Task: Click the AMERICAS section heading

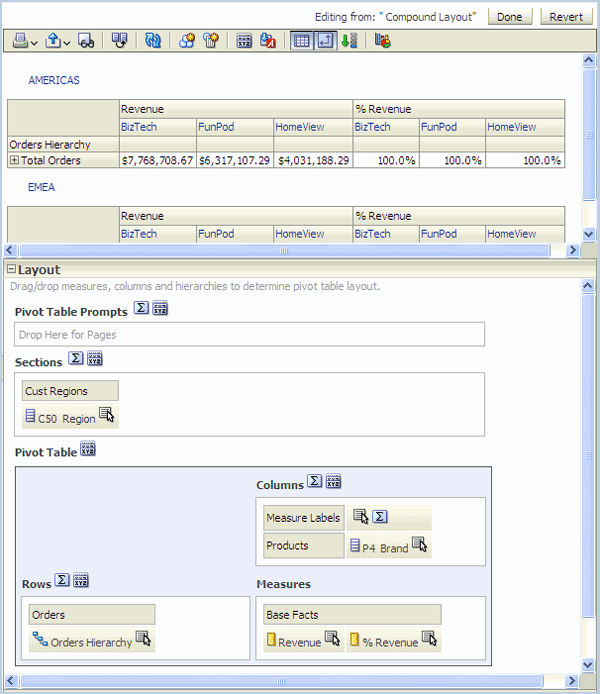Action: [54, 80]
